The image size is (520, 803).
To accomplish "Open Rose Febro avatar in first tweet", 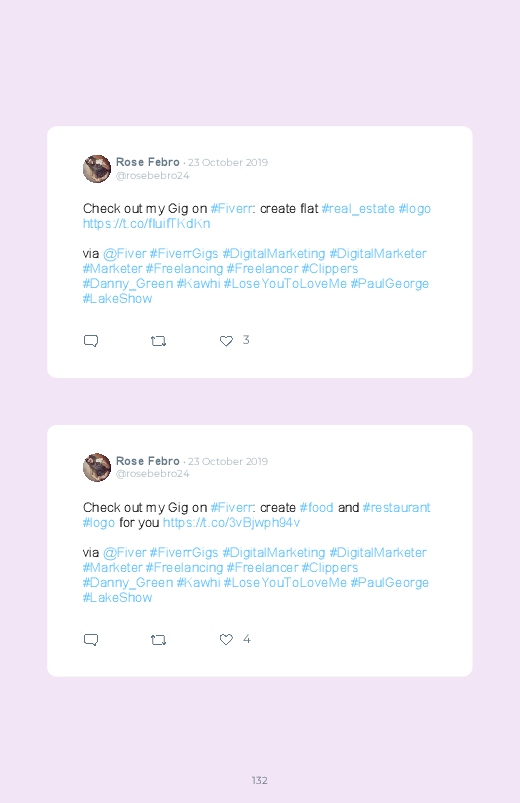I will point(97,168).
